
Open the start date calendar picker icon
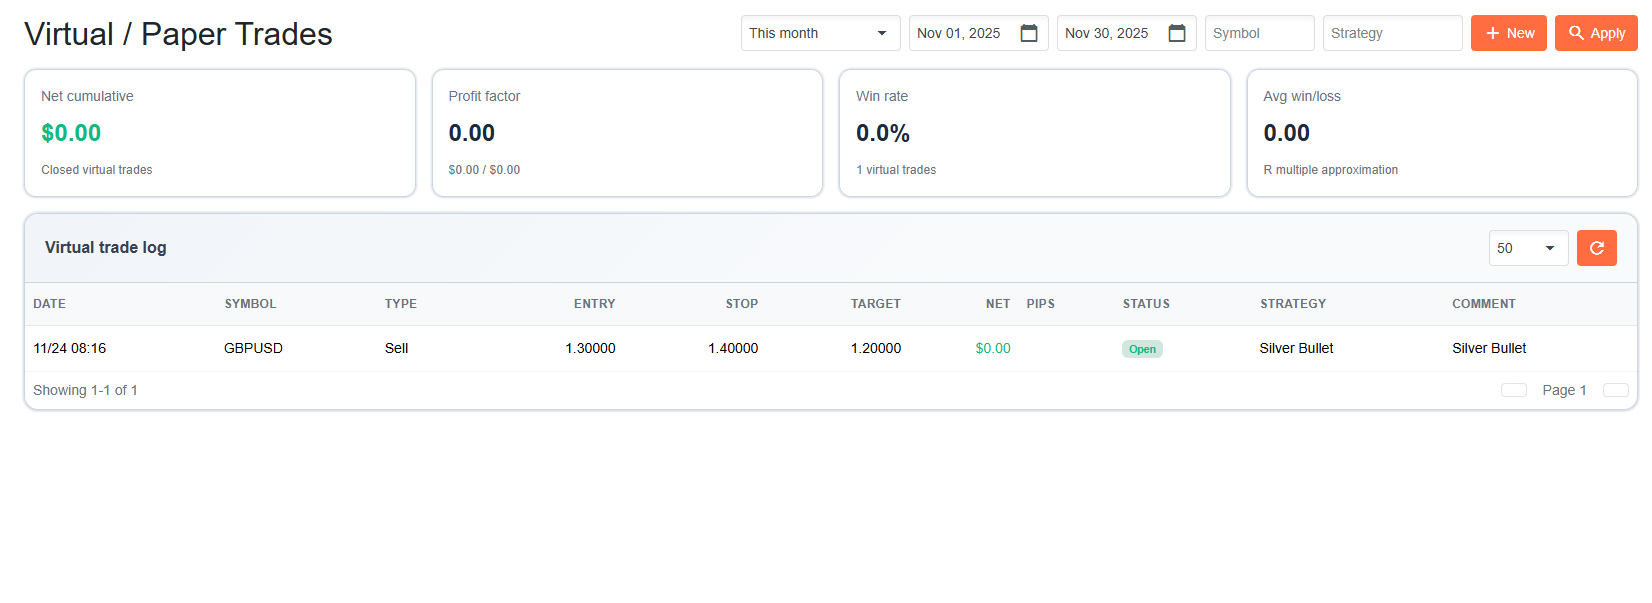1028,33
